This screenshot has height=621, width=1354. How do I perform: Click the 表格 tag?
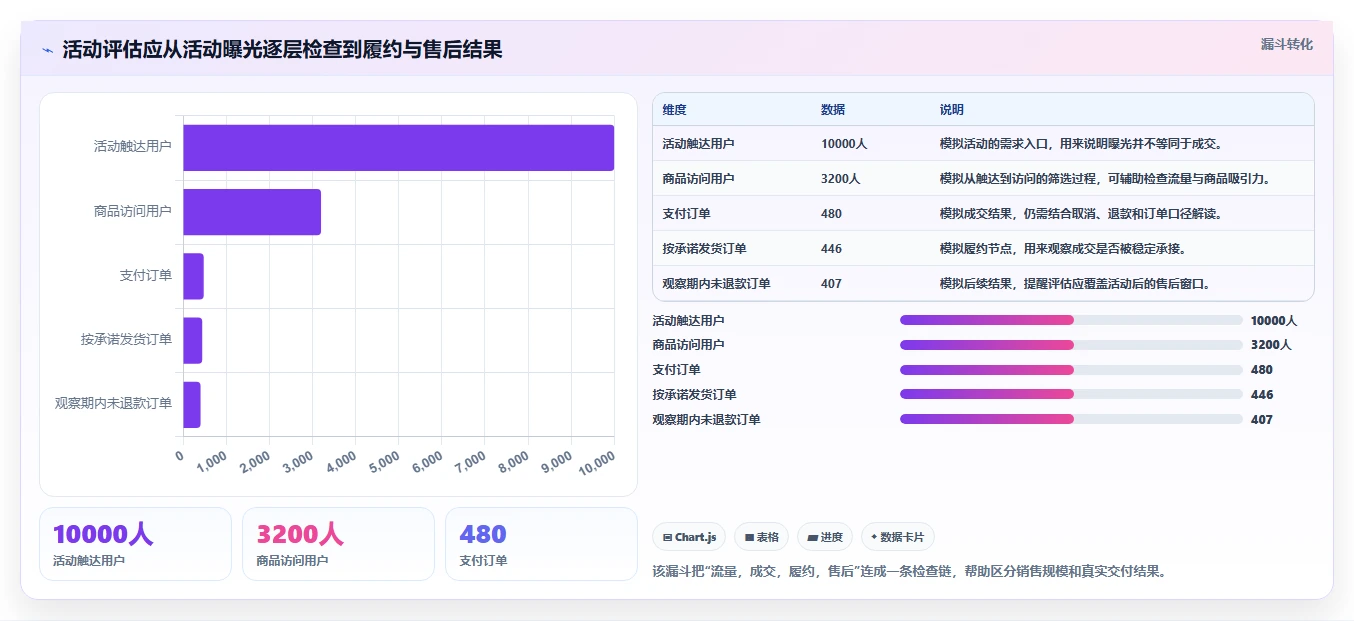pyautogui.click(x=761, y=537)
